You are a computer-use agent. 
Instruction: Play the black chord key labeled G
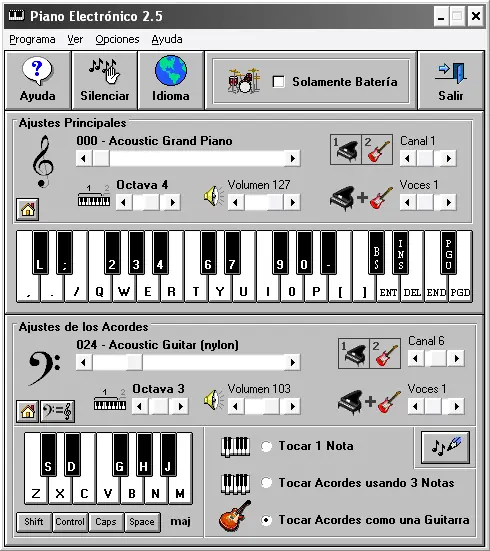pyautogui.click(x=120, y=455)
